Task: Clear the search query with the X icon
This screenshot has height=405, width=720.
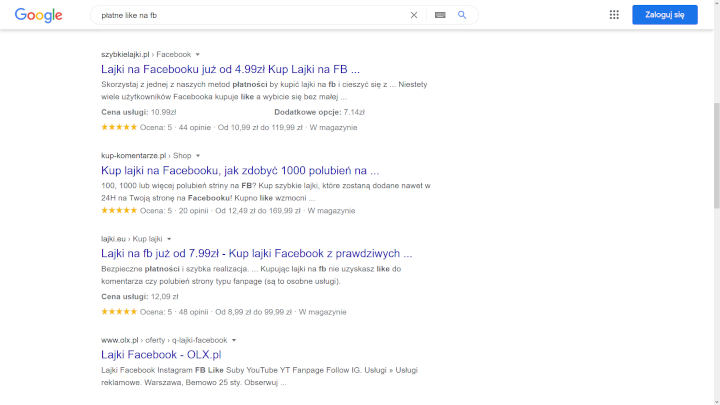Action: point(414,15)
